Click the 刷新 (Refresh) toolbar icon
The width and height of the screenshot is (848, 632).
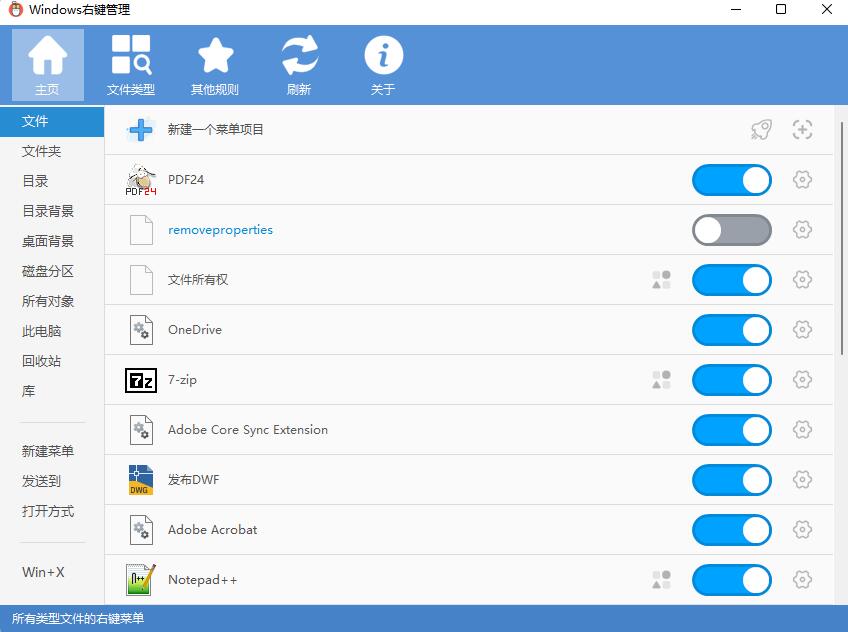299,55
